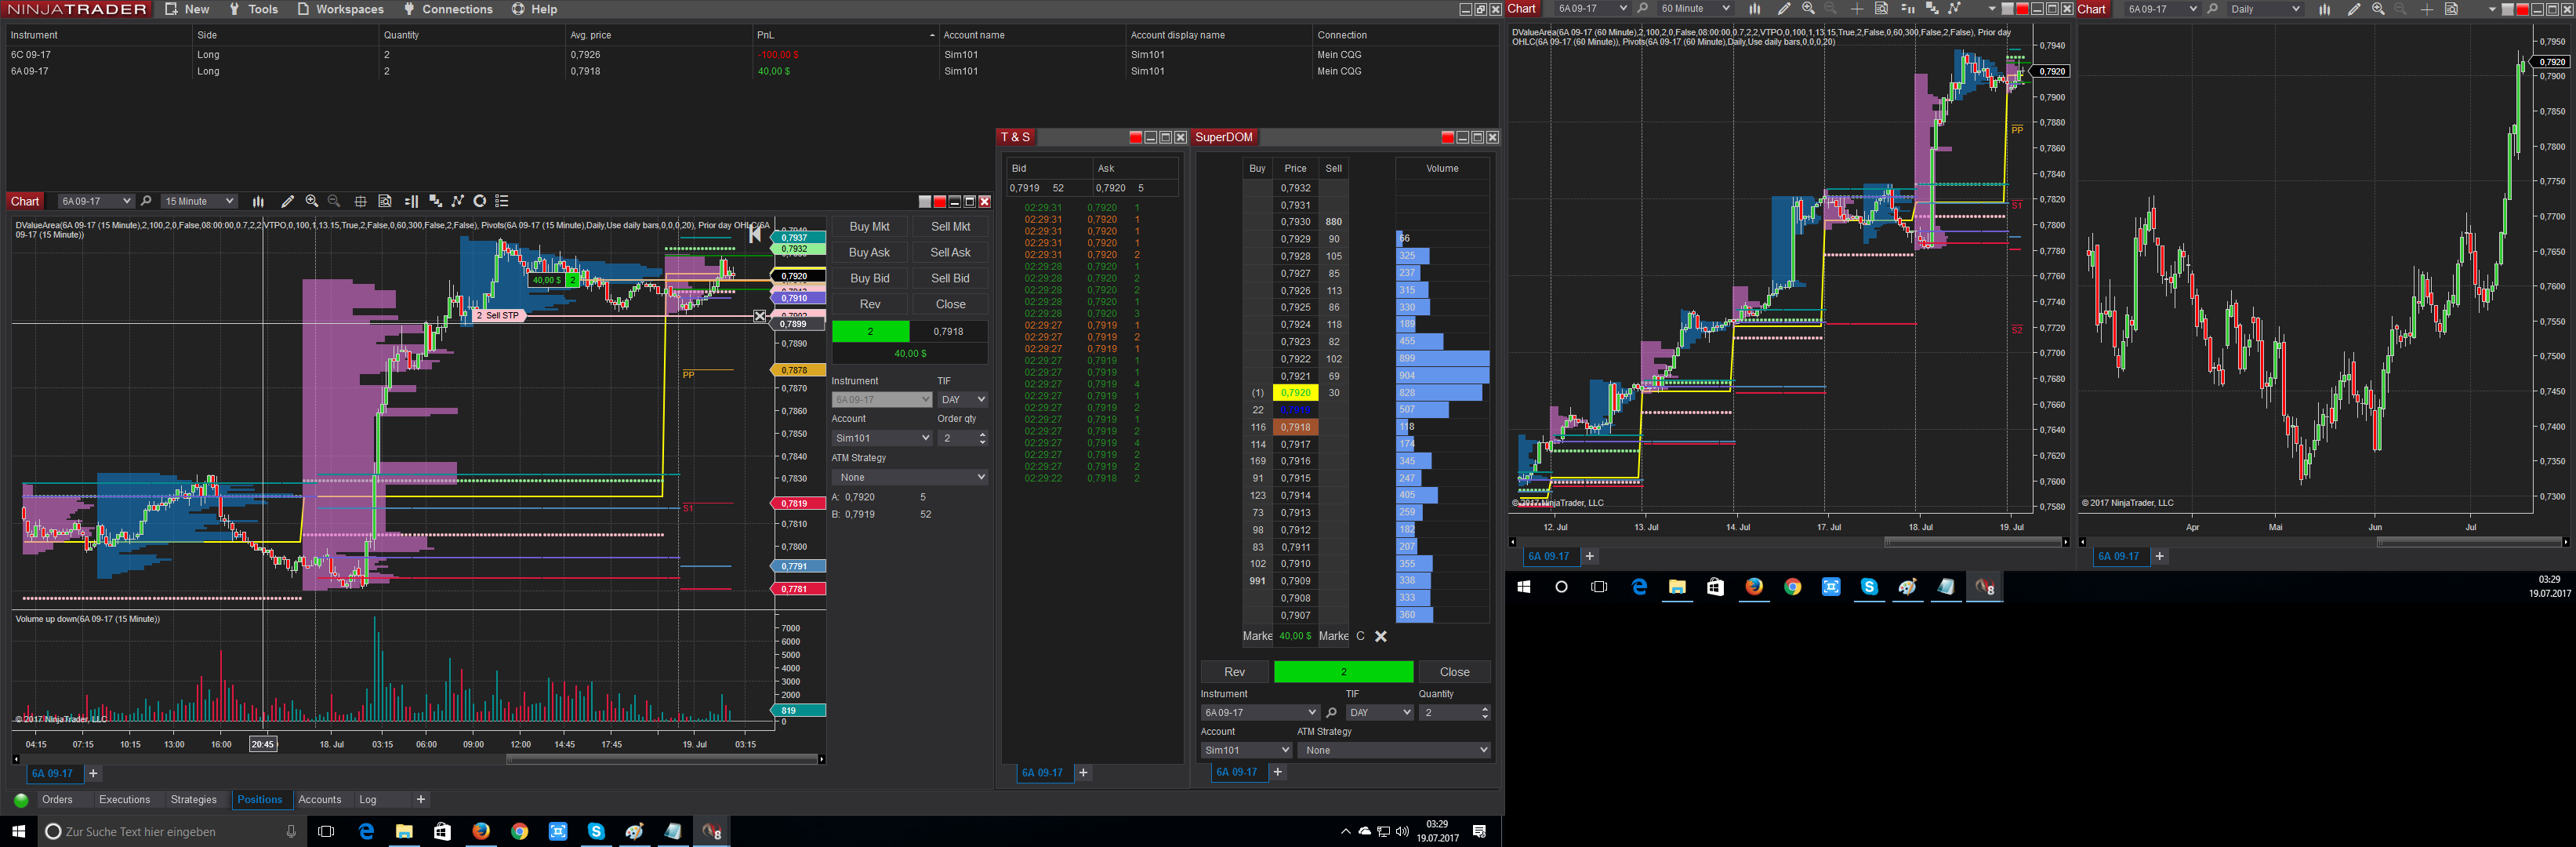Select the drawing pencil tool in 15 Minute chart
This screenshot has width=2576, height=847.
click(x=287, y=201)
